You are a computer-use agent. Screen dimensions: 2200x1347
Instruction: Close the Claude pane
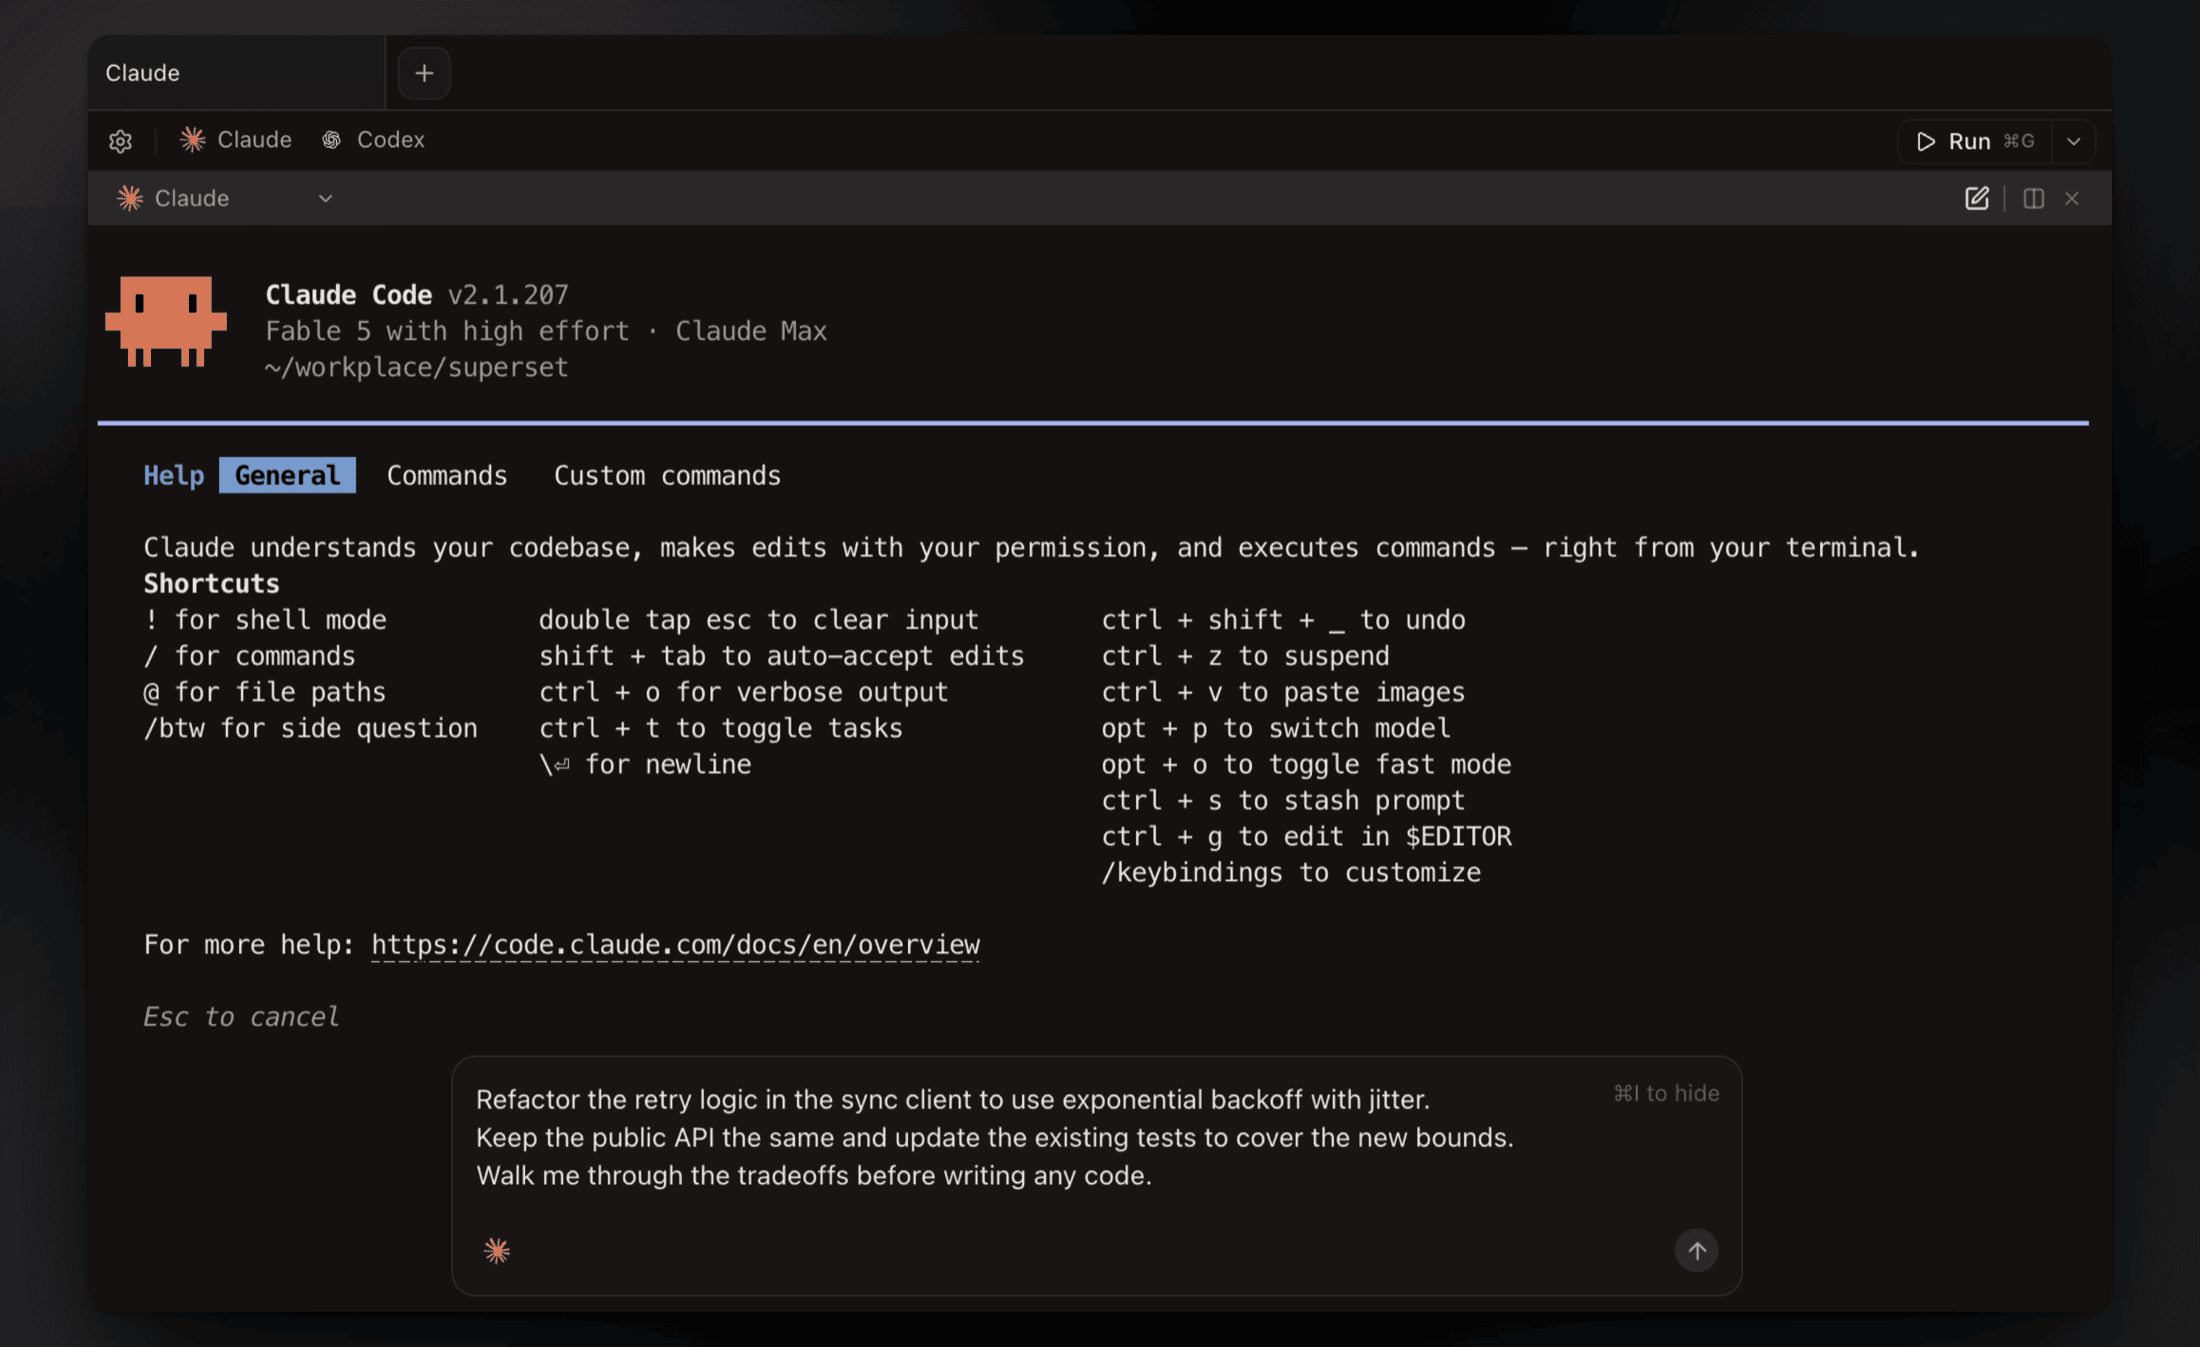pyautogui.click(x=2072, y=198)
